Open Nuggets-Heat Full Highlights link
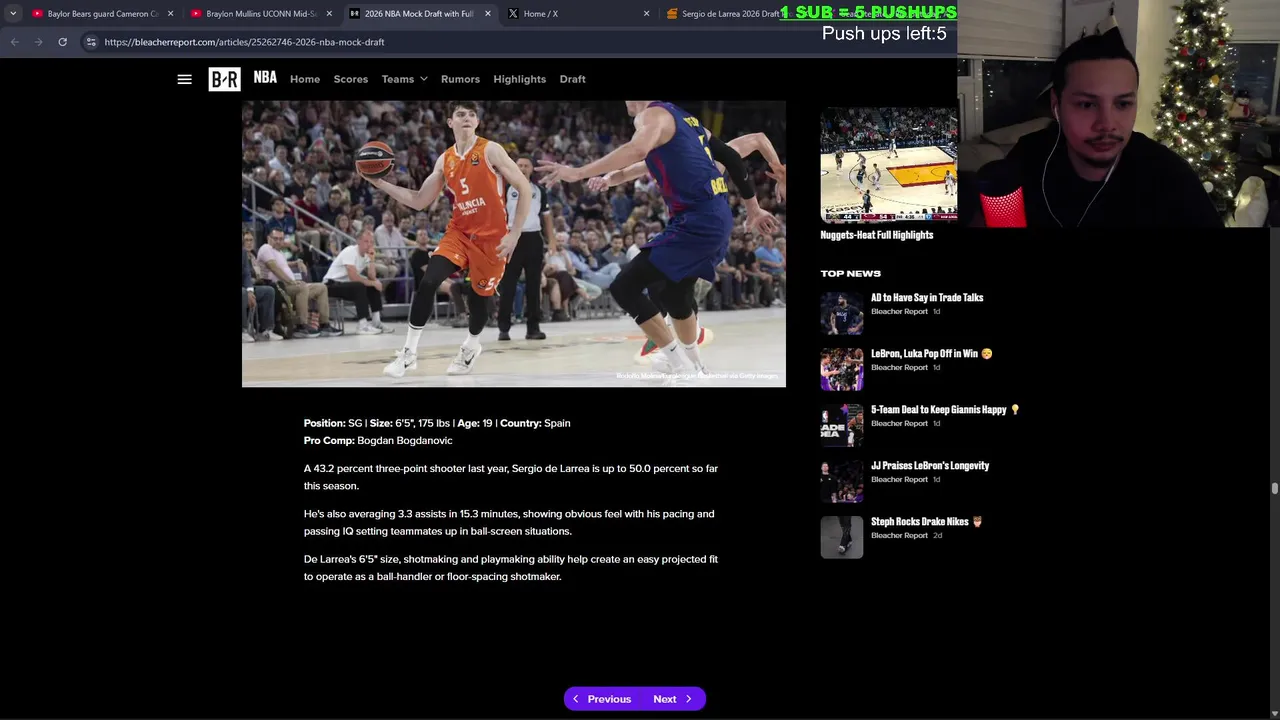Viewport: 1280px width, 720px height. coord(877,235)
